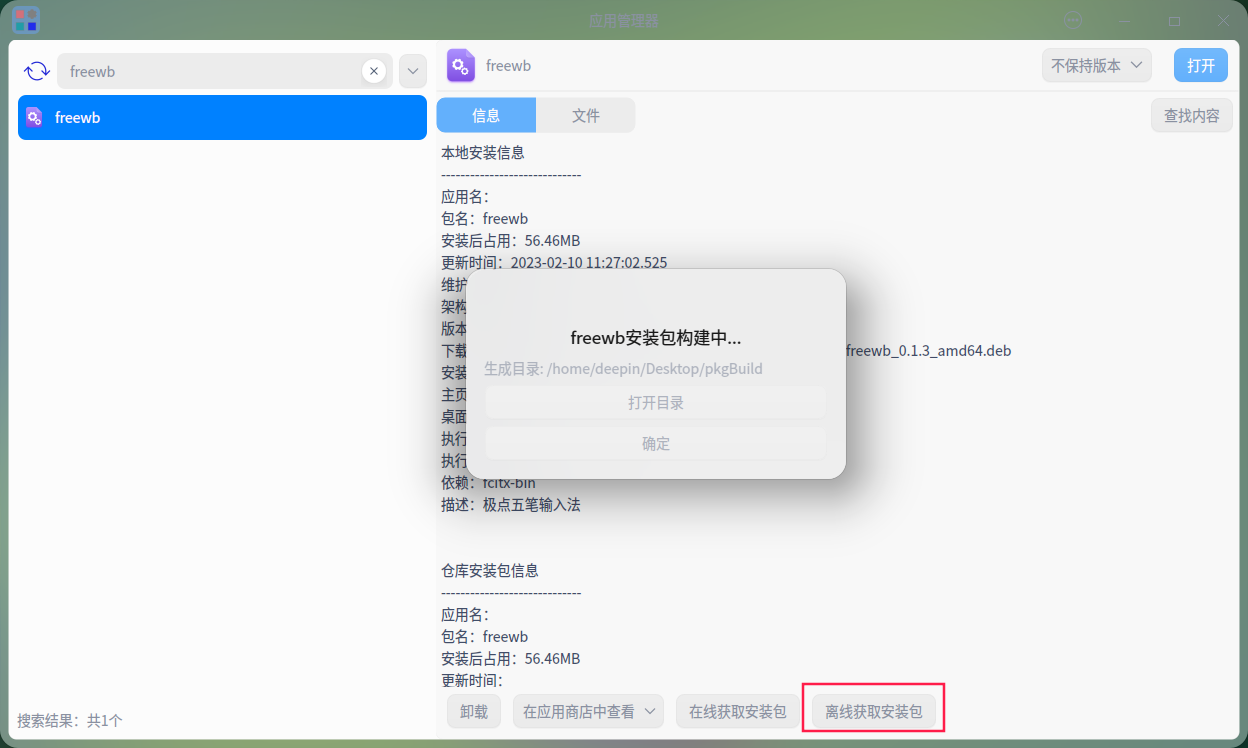Open the ellipsis menu in the title bar
Screen dimensions: 1248x748
coord(1073,20)
